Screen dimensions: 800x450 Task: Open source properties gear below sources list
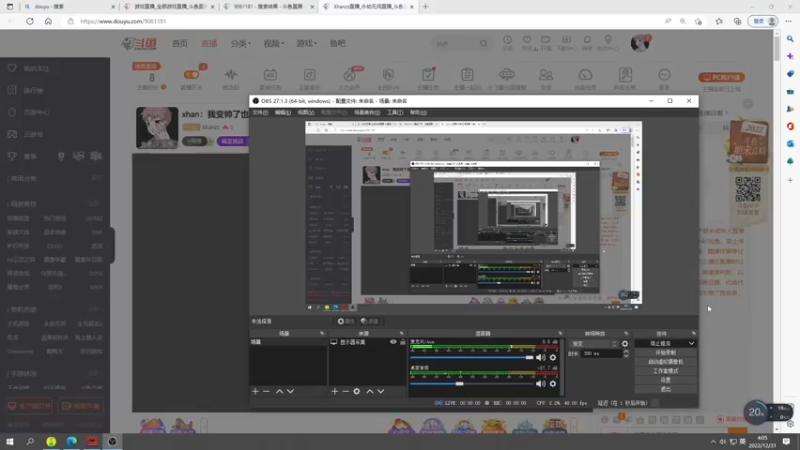pyautogui.click(x=357, y=391)
